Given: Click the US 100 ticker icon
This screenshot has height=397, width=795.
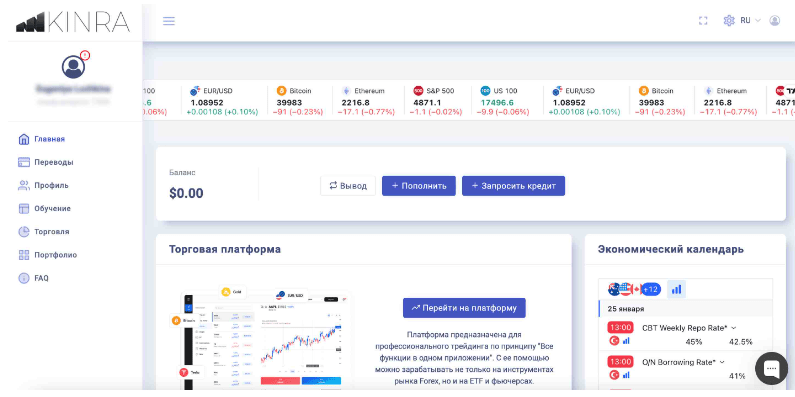Looking at the screenshot, I should (485, 91).
